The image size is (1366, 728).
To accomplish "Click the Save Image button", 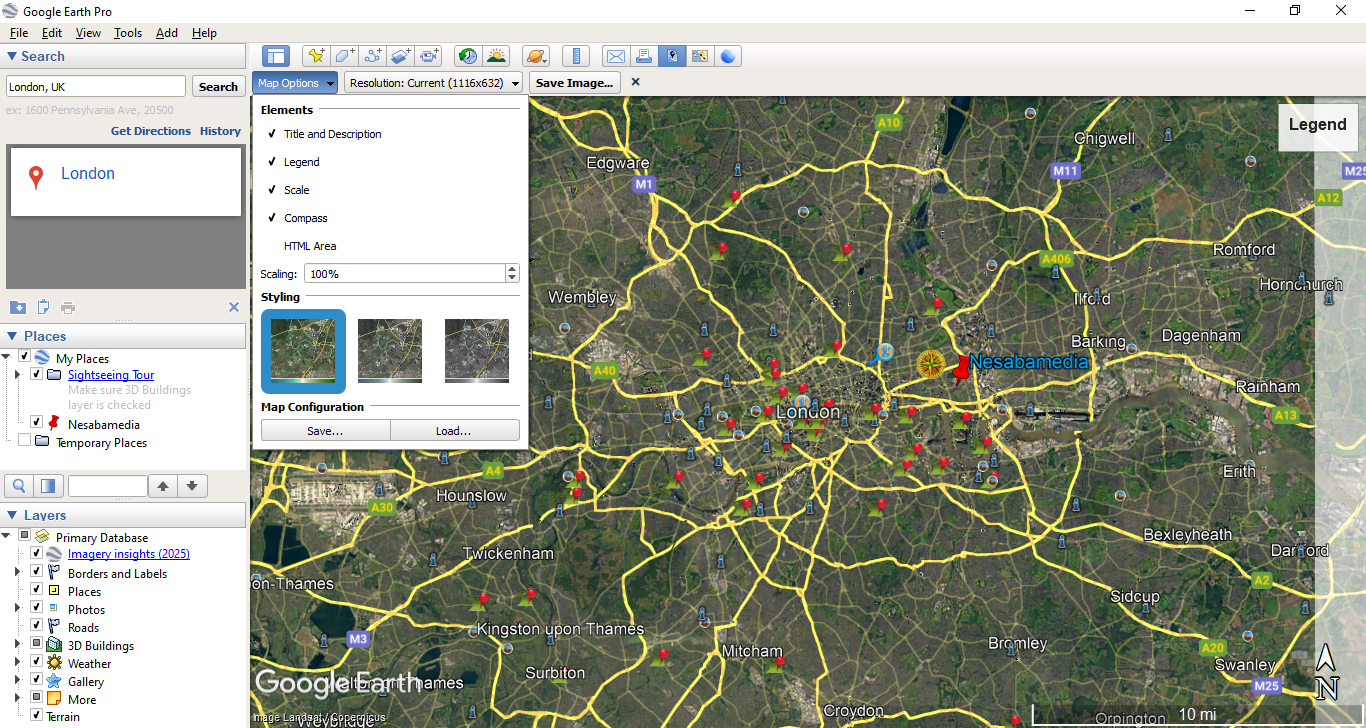I will (x=574, y=83).
